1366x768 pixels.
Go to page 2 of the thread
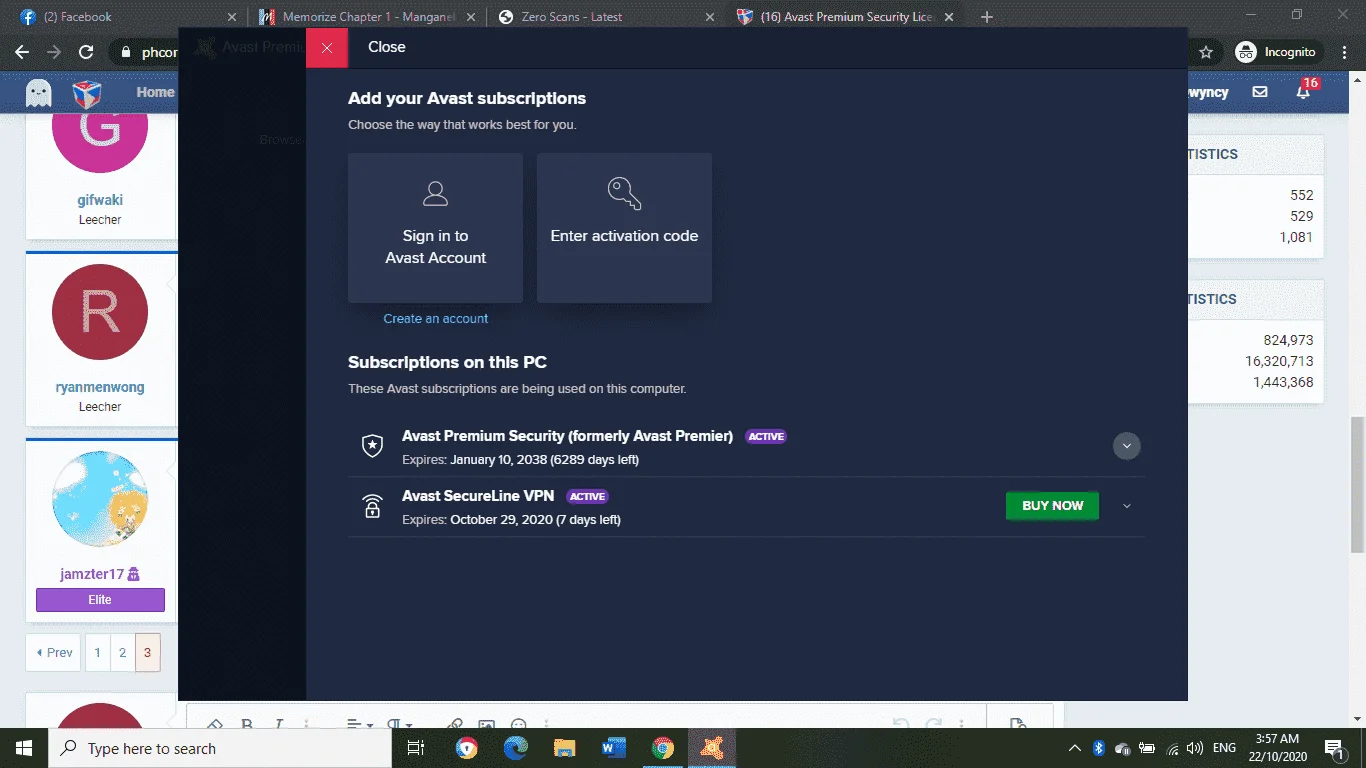pos(122,653)
